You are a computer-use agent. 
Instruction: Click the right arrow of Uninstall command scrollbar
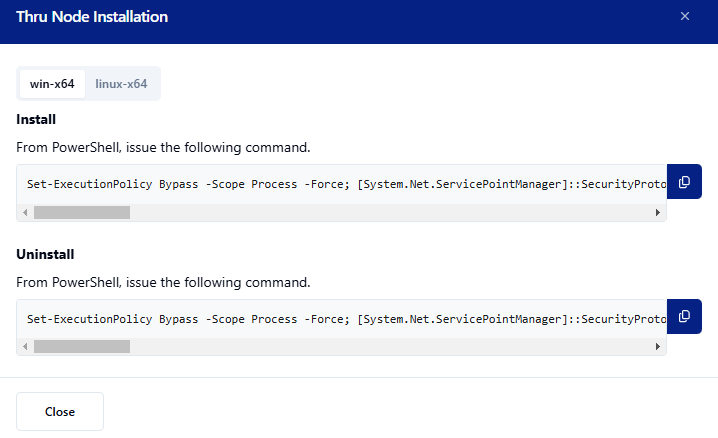(x=658, y=346)
